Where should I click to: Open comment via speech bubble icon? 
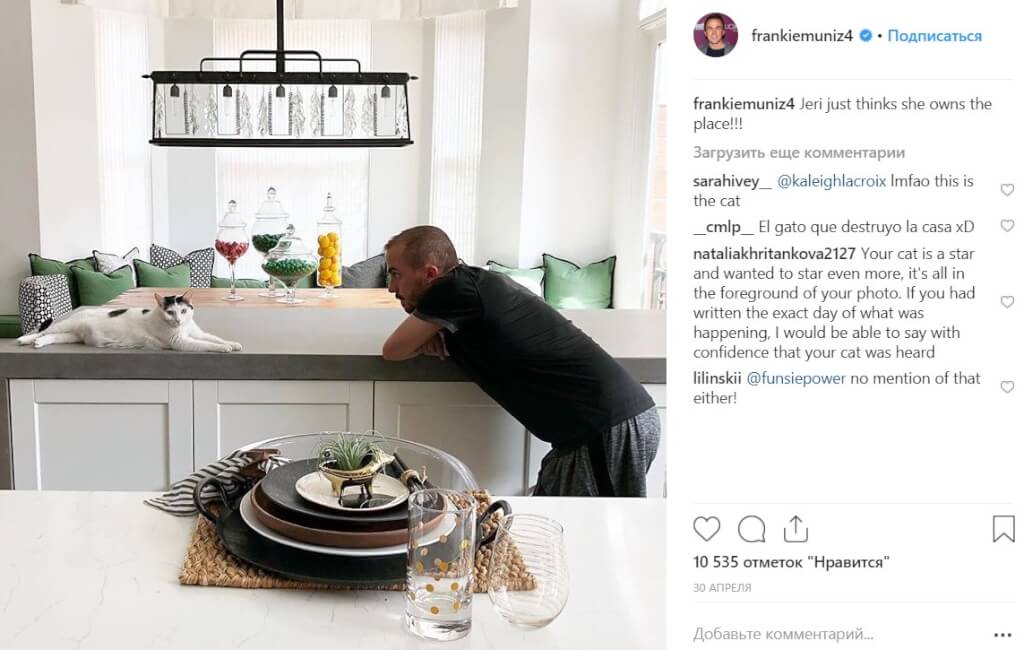coord(751,528)
